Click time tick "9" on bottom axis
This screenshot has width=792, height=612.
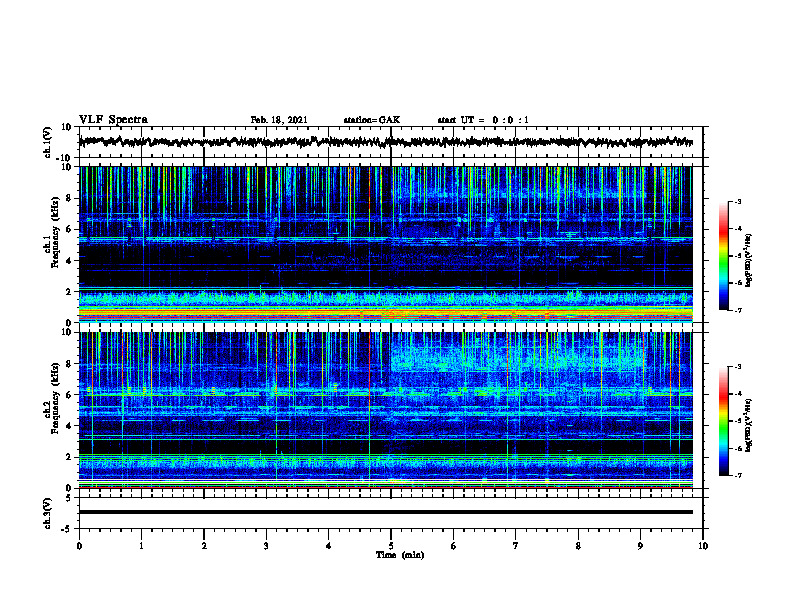[x=640, y=546]
